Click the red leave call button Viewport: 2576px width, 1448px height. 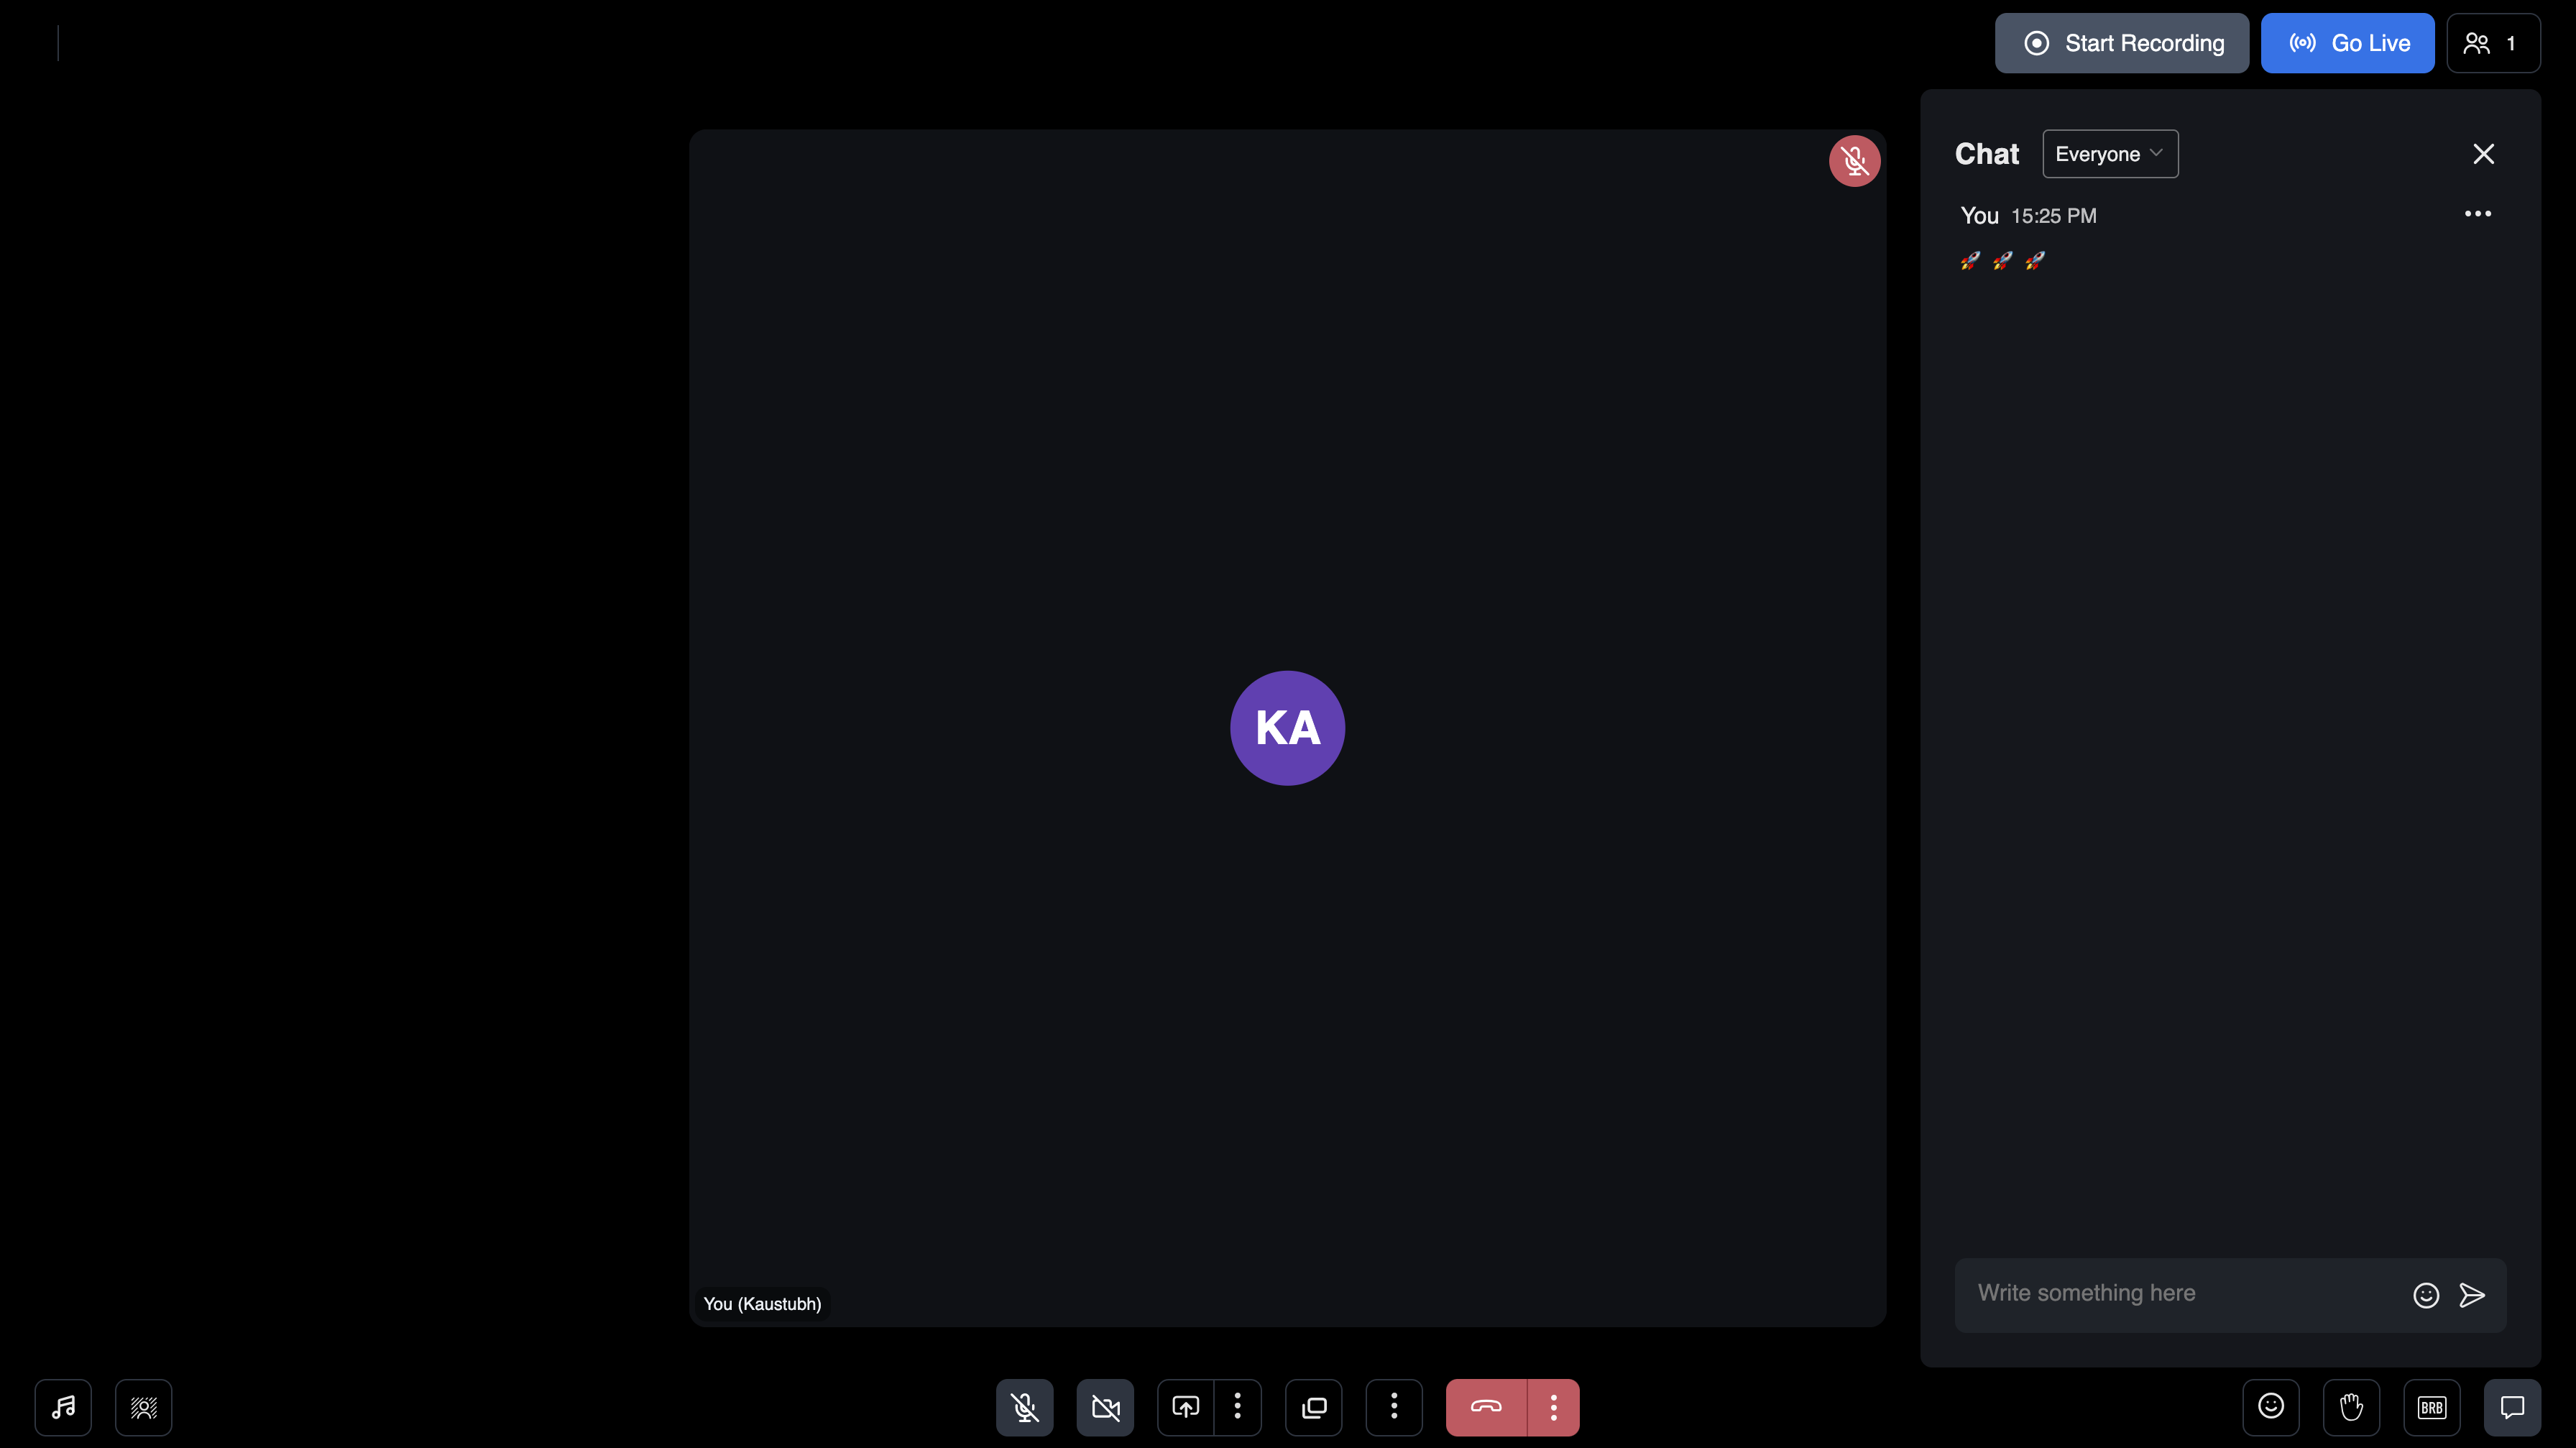tap(1486, 1407)
